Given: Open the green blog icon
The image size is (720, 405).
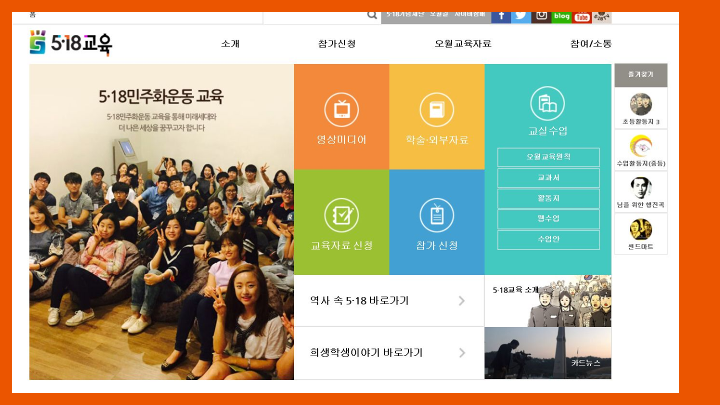Looking at the screenshot, I should pos(562,16).
